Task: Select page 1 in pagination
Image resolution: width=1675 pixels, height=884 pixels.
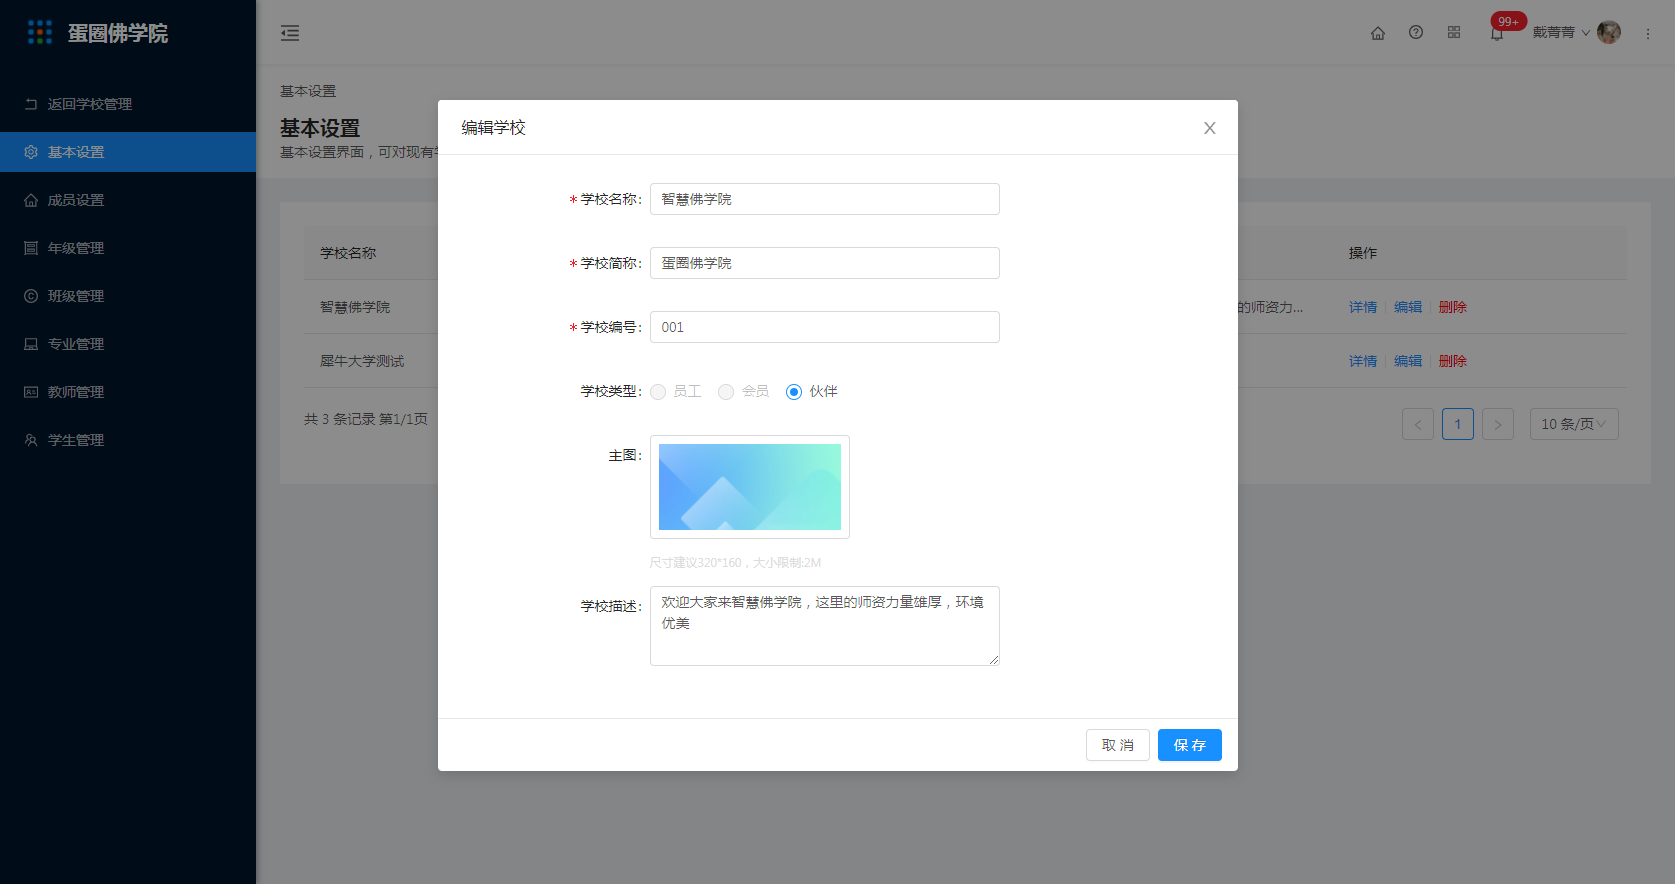Action: [1458, 424]
